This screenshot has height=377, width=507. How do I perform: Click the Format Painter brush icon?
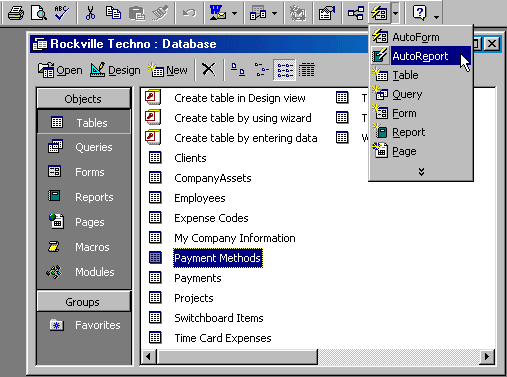(160, 14)
